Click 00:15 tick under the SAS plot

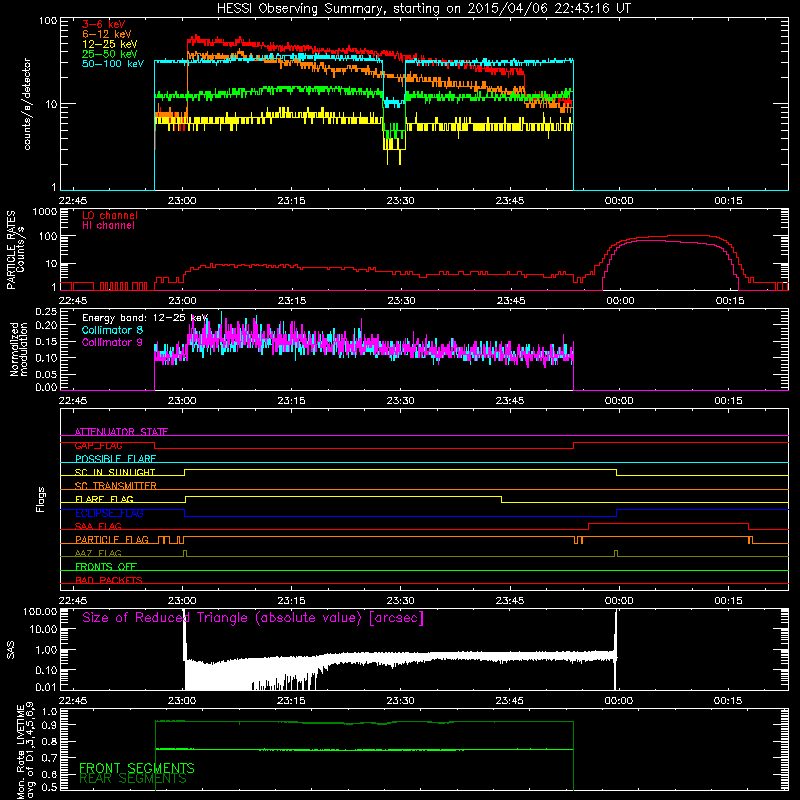pos(728,701)
